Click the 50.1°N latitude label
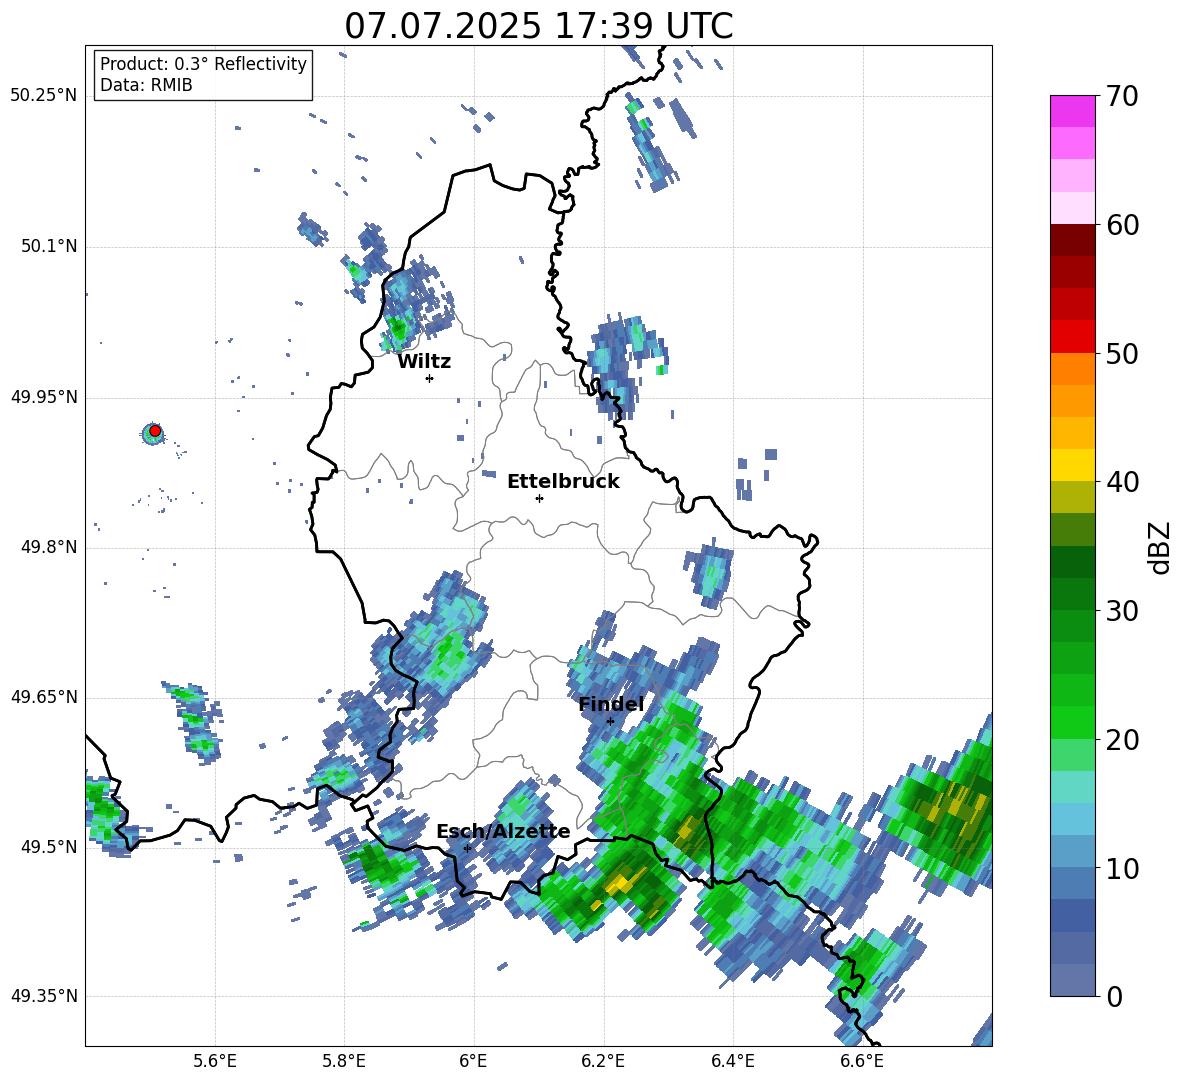1184x1081 pixels. pyautogui.click(x=50, y=246)
